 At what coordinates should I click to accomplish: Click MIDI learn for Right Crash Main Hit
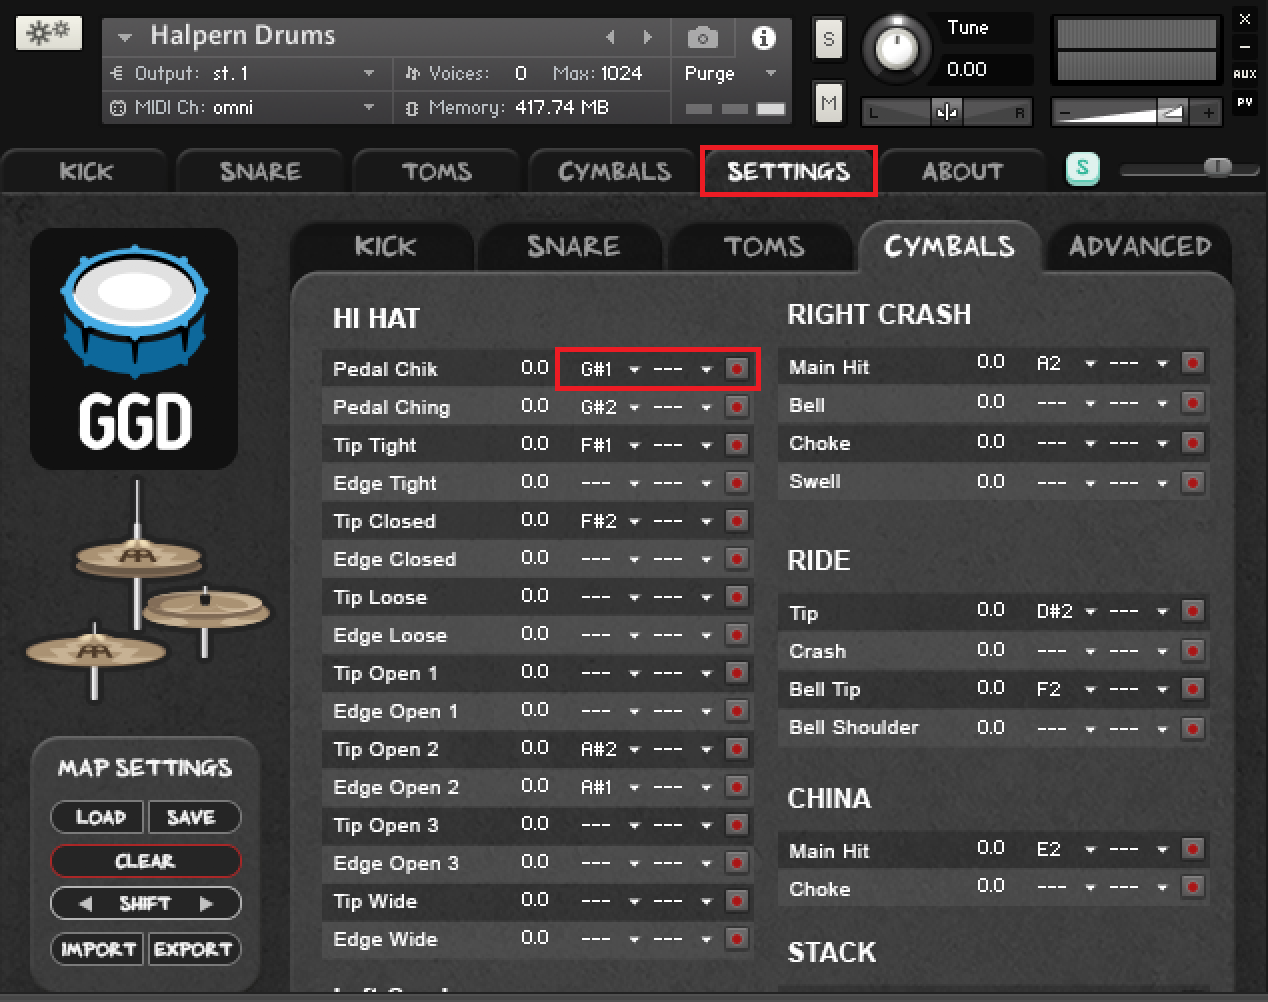point(1192,363)
